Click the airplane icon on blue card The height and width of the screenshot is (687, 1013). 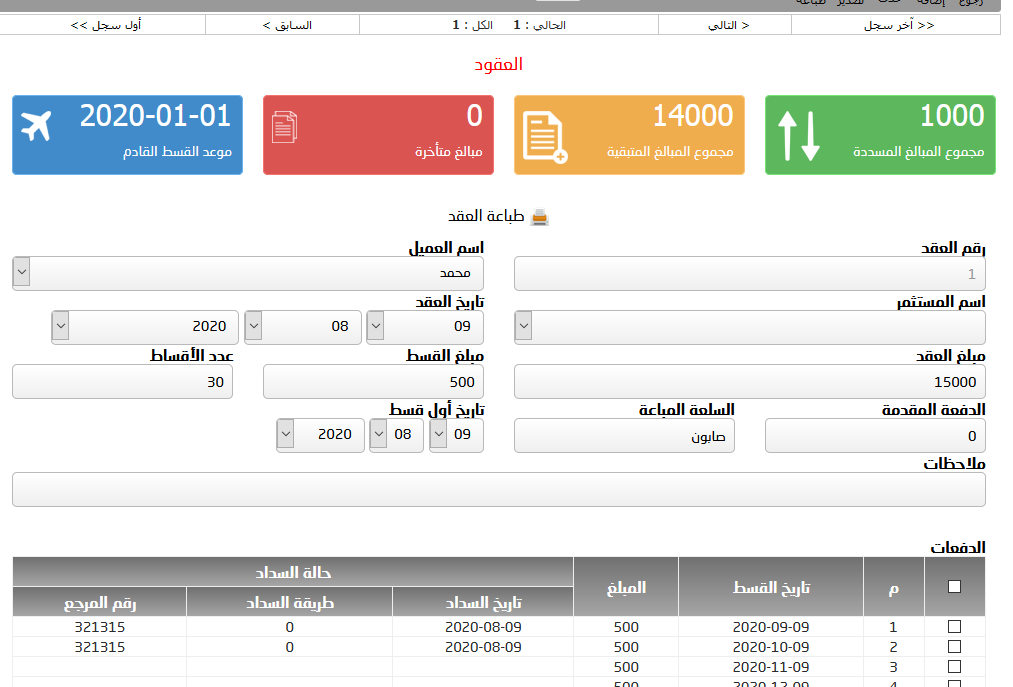pyautogui.click(x=36, y=126)
